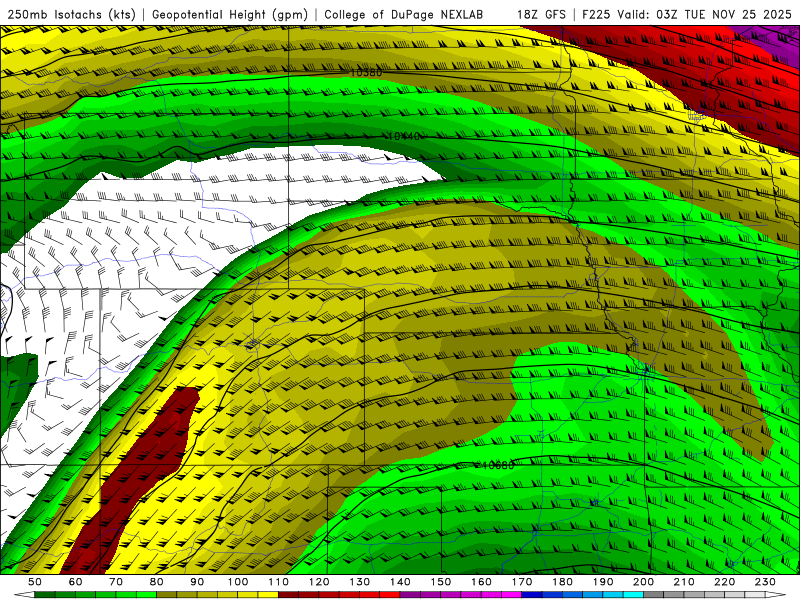This screenshot has height=600, width=800.
Task: Click the 100 knot legend label
Action: point(238,582)
